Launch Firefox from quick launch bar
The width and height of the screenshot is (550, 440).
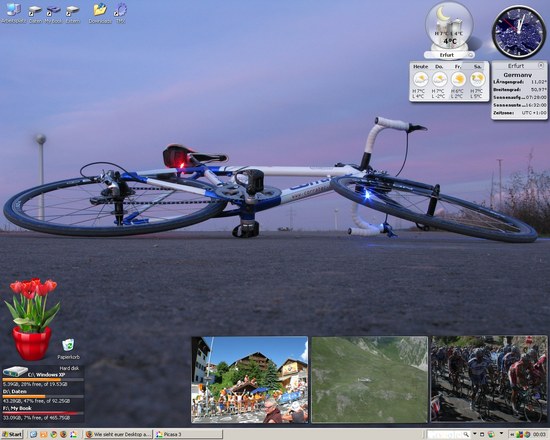[x=63, y=434]
